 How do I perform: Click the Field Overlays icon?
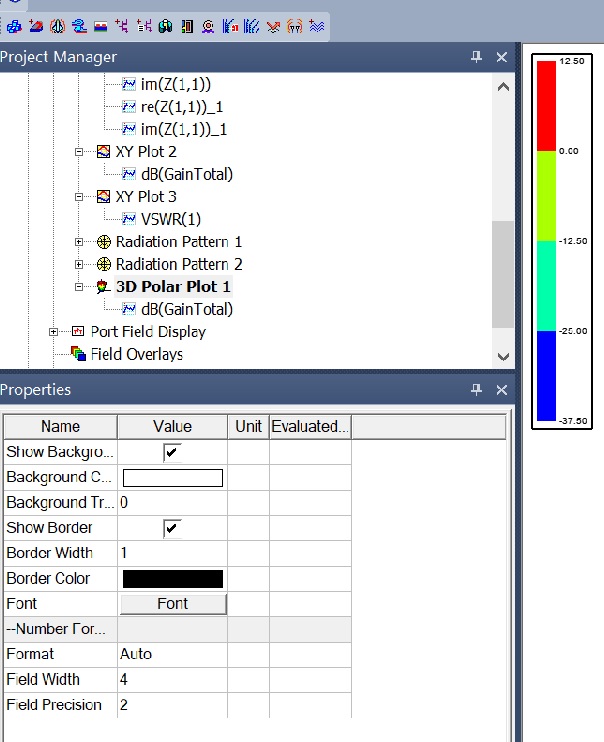coord(78,354)
